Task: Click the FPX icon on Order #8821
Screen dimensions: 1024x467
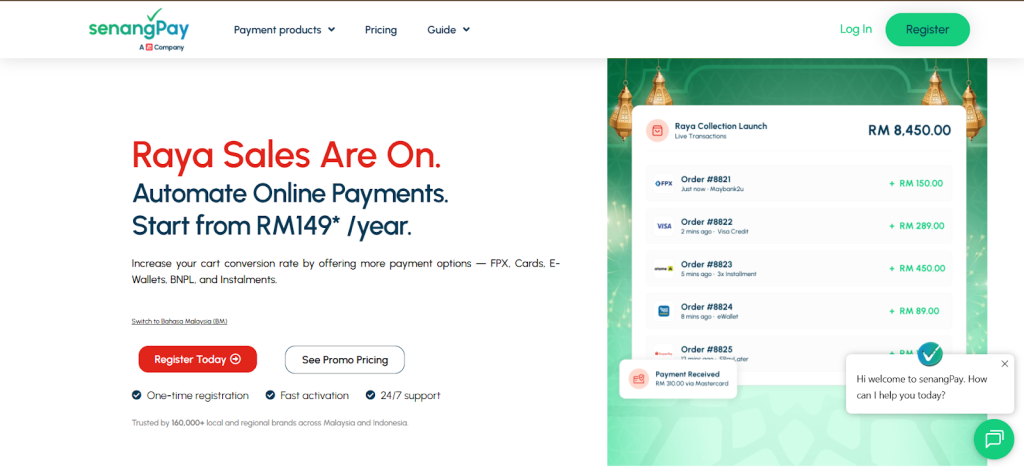Action: [663, 184]
